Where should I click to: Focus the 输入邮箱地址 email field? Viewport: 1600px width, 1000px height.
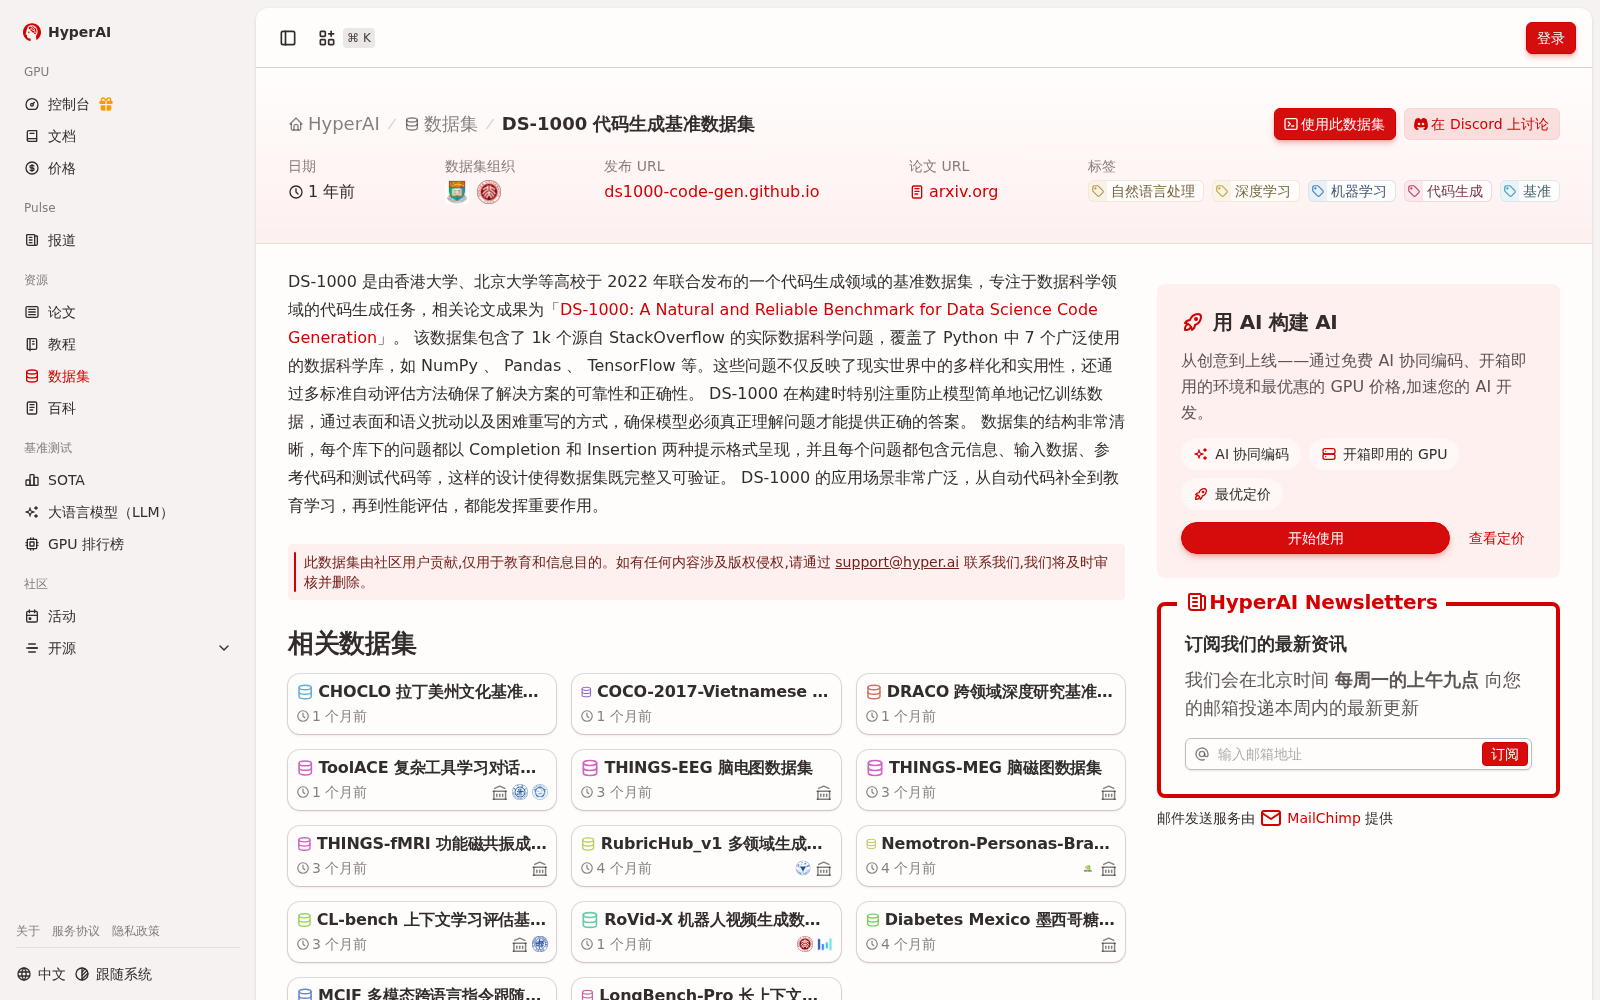tap(1345, 754)
